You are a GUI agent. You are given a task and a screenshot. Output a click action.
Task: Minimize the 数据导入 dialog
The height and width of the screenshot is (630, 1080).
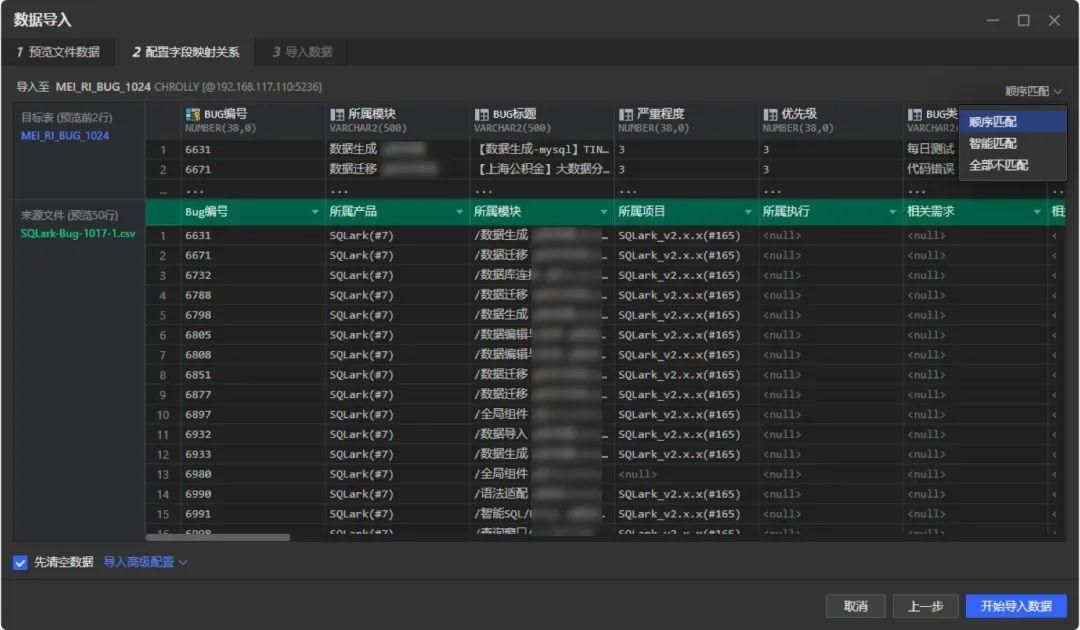click(x=993, y=21)
